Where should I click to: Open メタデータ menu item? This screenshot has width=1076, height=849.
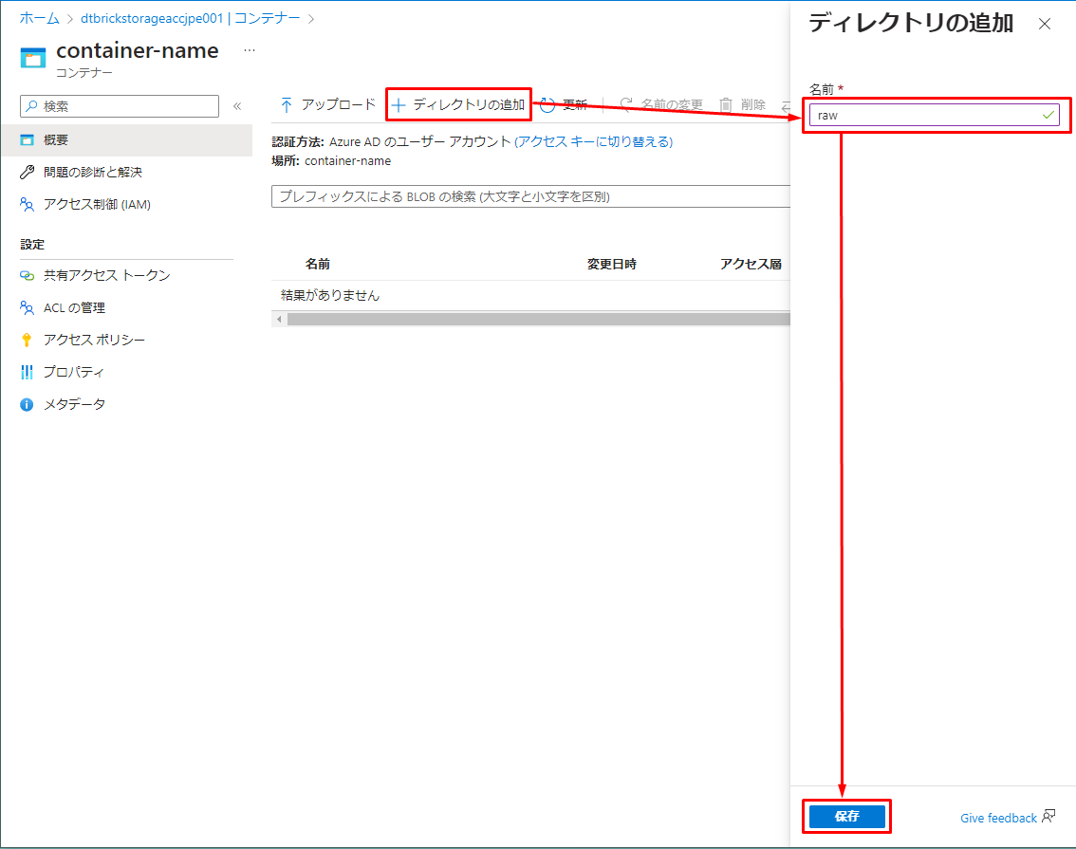click(126, 404)
